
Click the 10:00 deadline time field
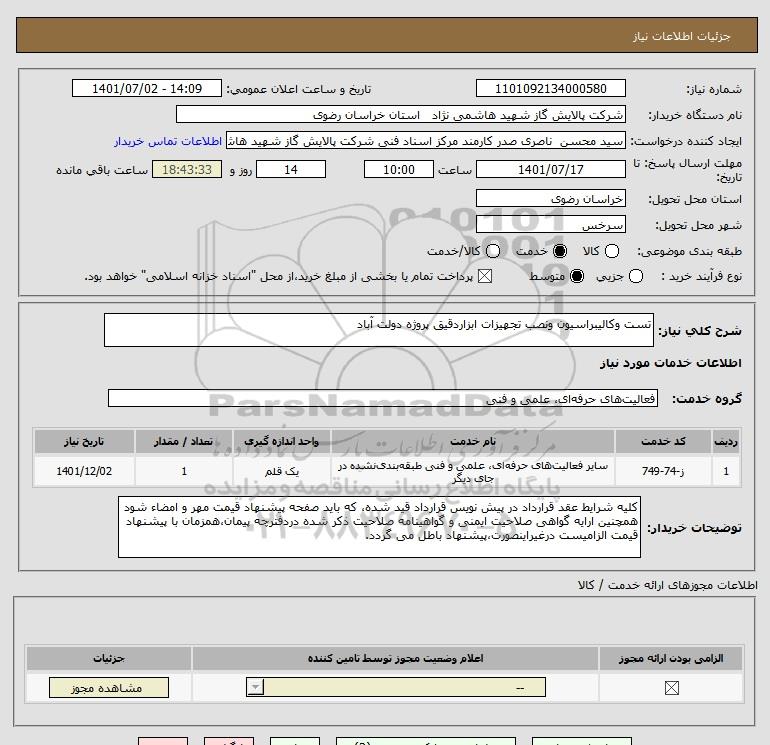coord(399,169)
